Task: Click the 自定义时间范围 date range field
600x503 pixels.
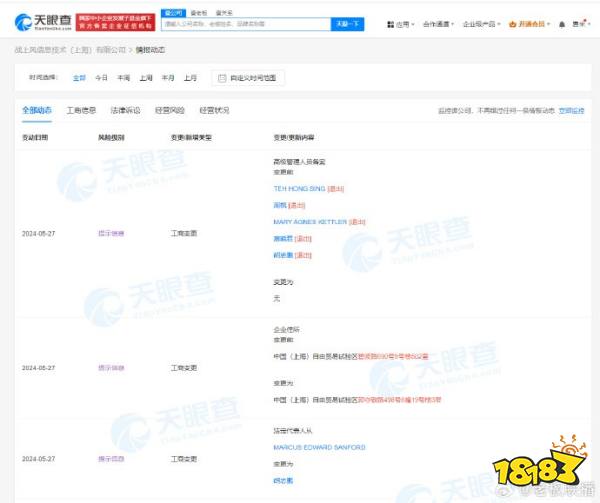Action: pos(257,77)
